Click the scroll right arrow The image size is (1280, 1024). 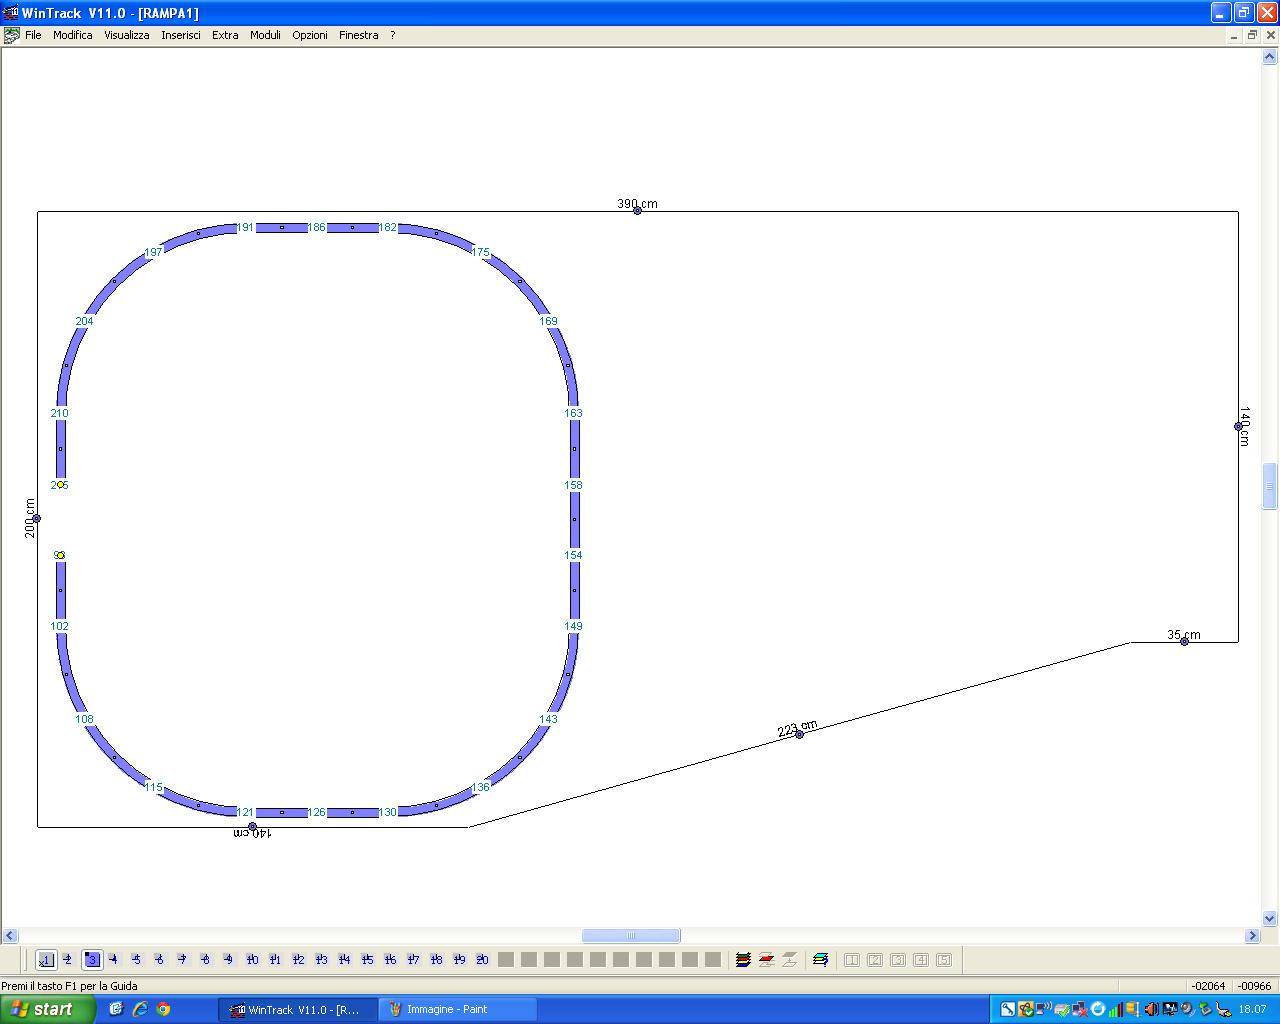coord(1252,936)
